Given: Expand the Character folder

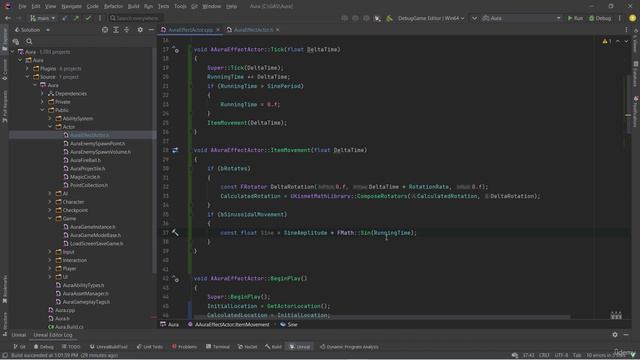Looking at the screenshot, I should 50,202.
